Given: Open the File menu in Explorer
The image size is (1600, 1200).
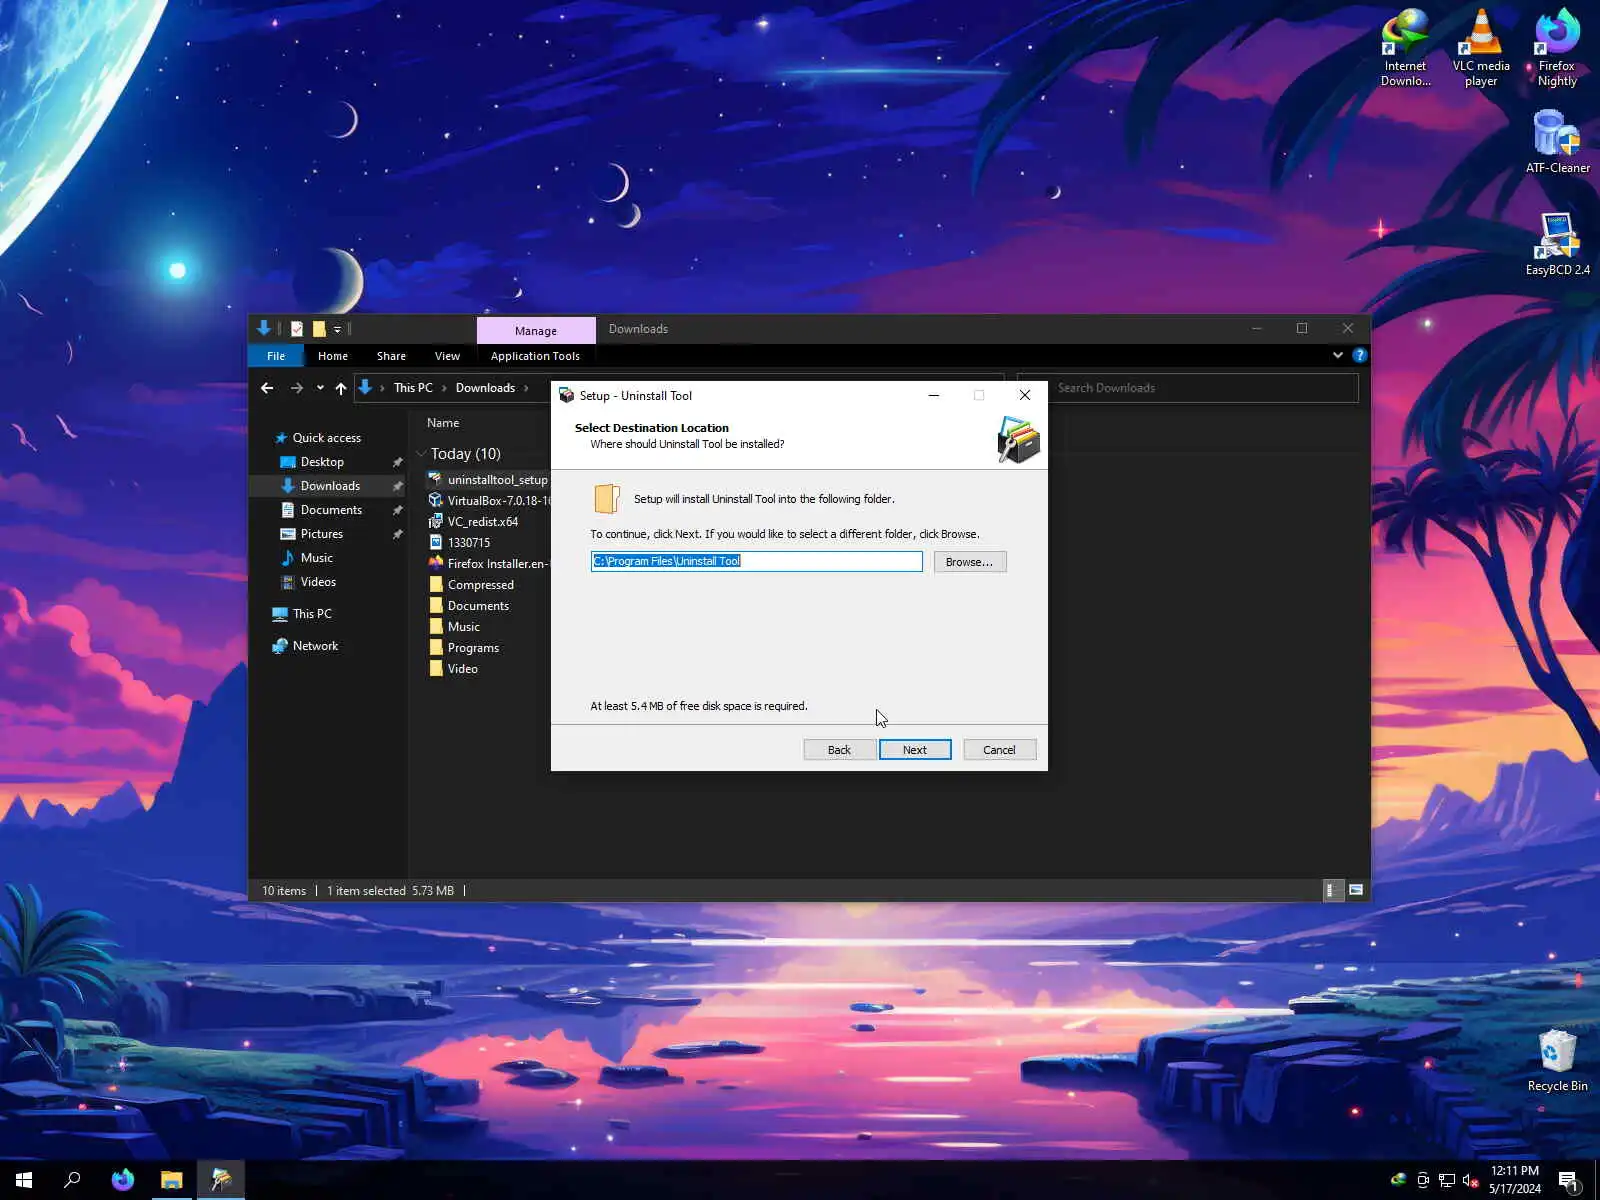Looking at the screenshot, I should 276,356.
